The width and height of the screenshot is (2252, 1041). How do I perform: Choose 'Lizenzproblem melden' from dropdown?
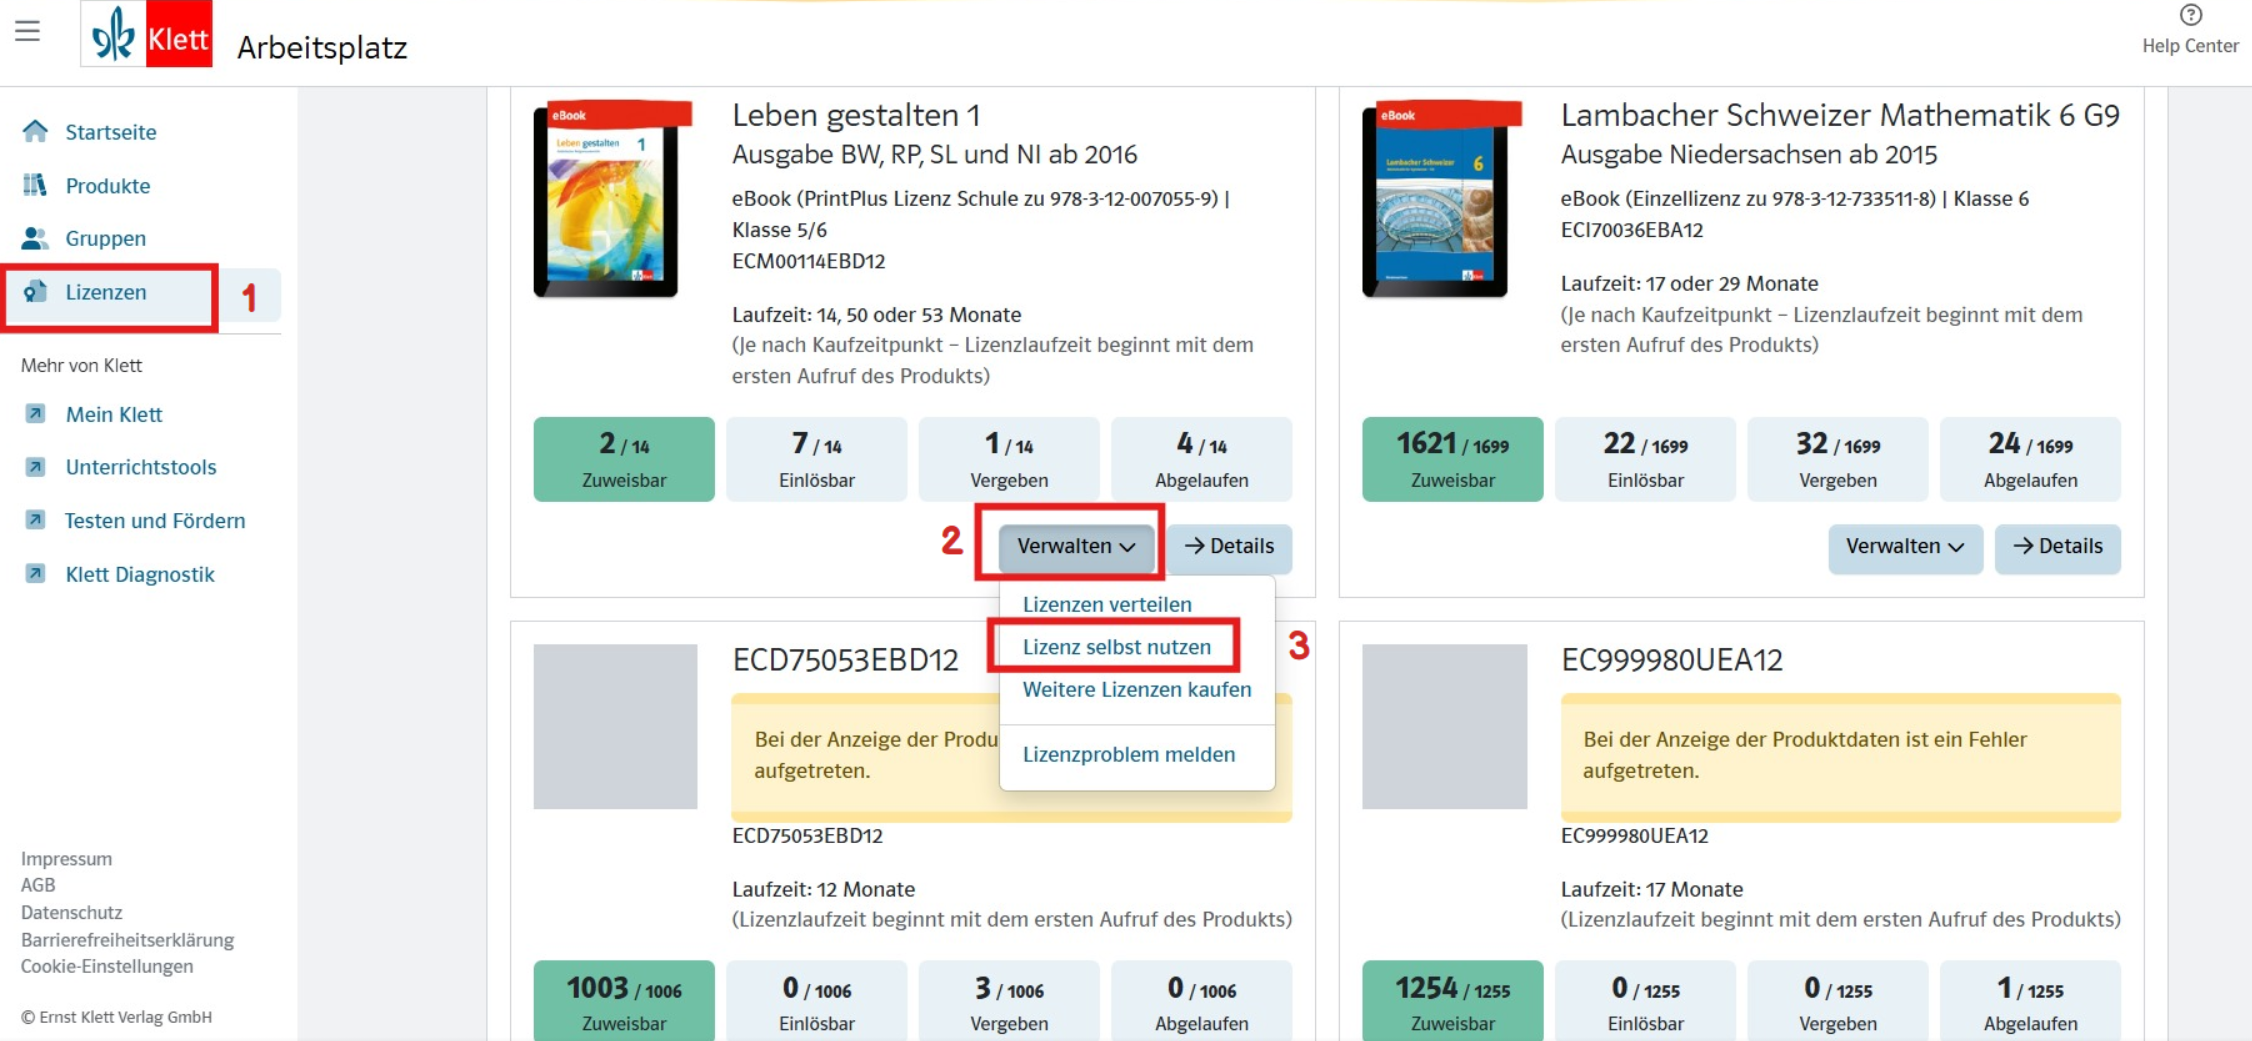tap(1128, 755)
